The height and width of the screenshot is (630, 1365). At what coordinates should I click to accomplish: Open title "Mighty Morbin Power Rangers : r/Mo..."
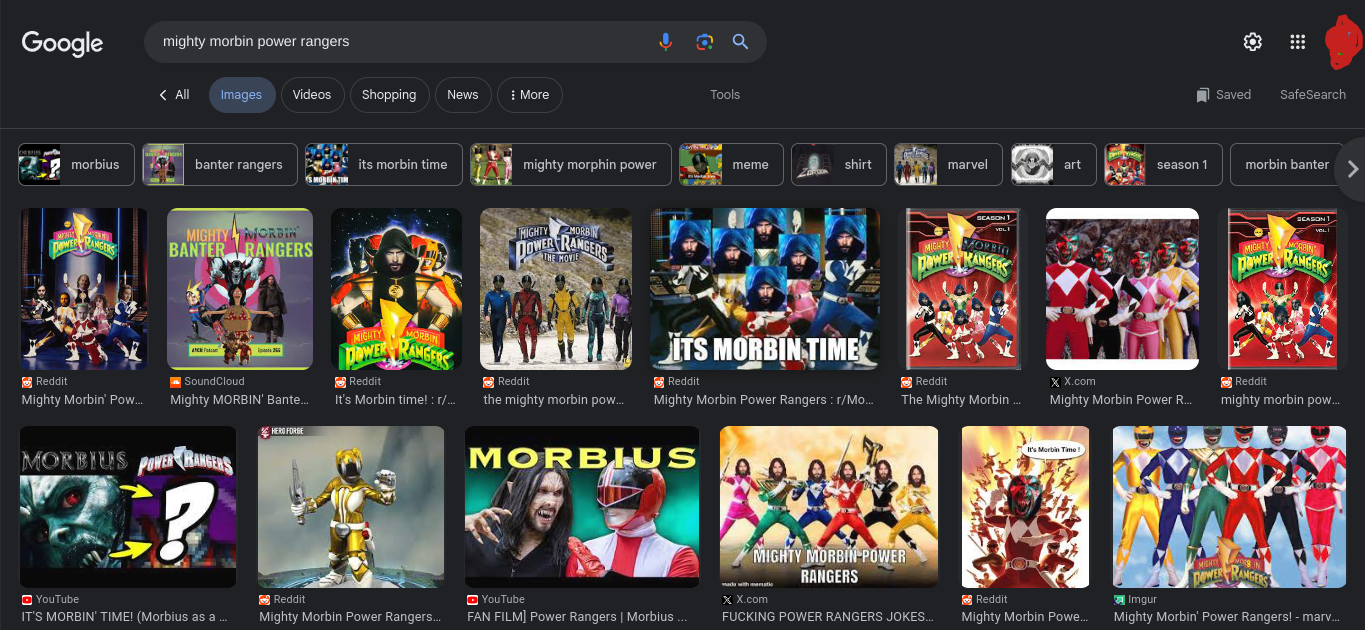(x=764, y=399)
